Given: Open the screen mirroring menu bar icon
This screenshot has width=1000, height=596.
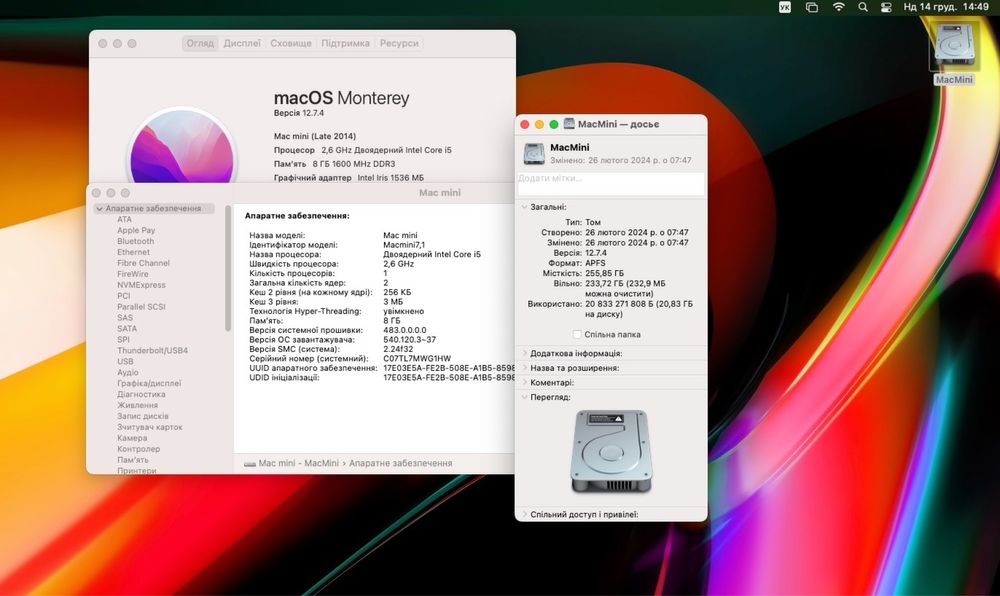Looking at the screenshot, I should pos(812,7).
